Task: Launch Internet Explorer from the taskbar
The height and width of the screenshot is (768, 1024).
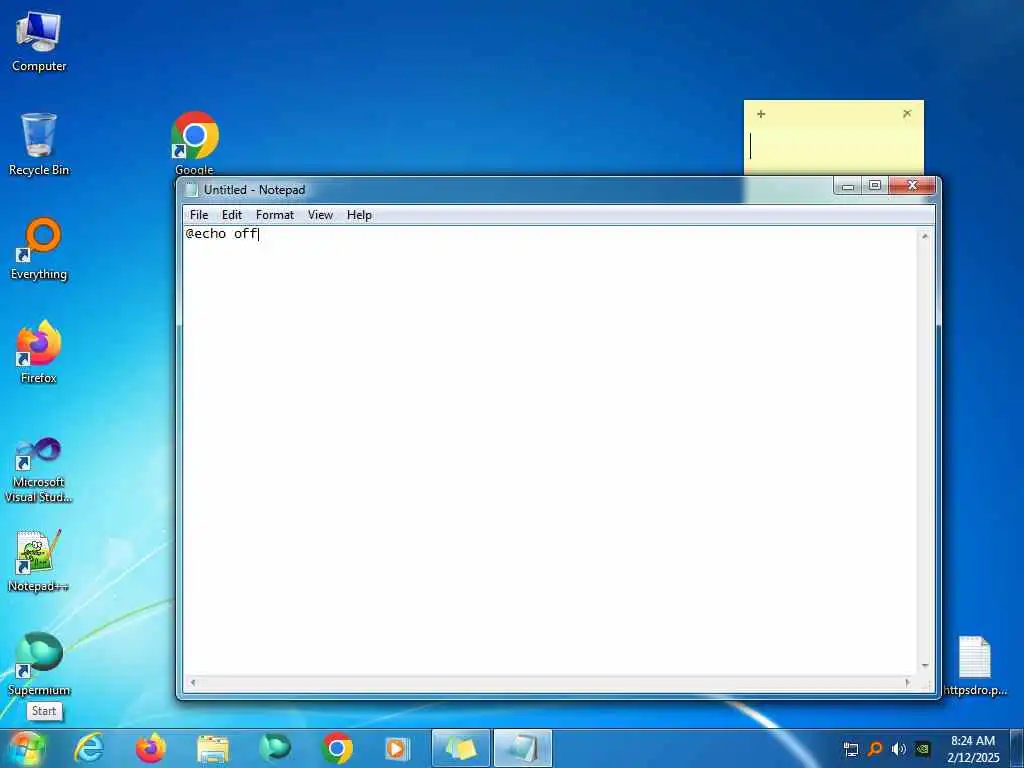Action: (89, 748)
